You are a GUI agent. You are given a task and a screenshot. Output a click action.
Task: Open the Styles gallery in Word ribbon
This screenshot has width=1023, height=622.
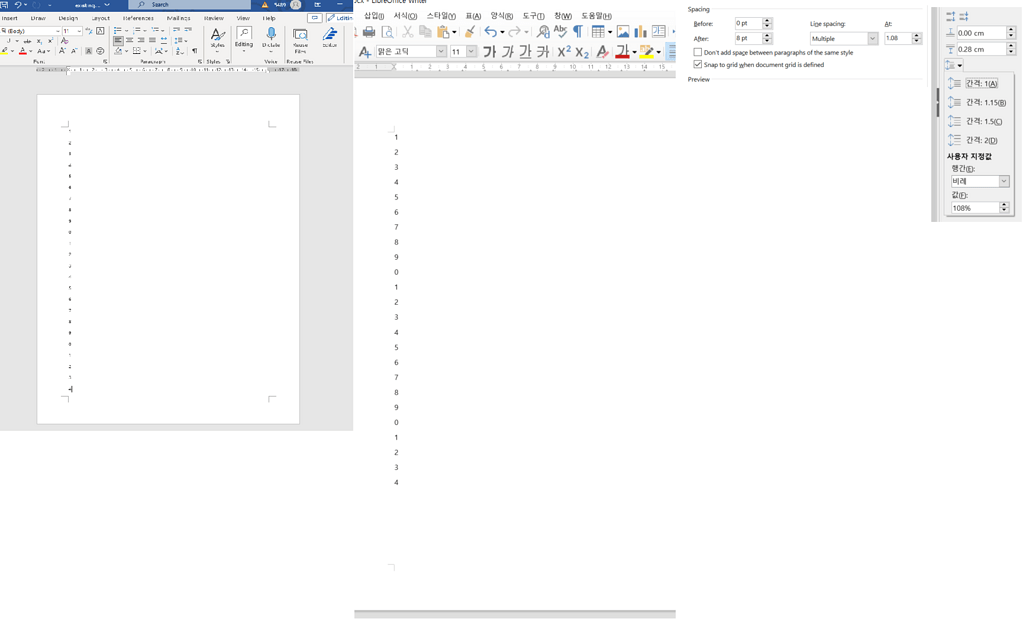[x=217, y=39]
